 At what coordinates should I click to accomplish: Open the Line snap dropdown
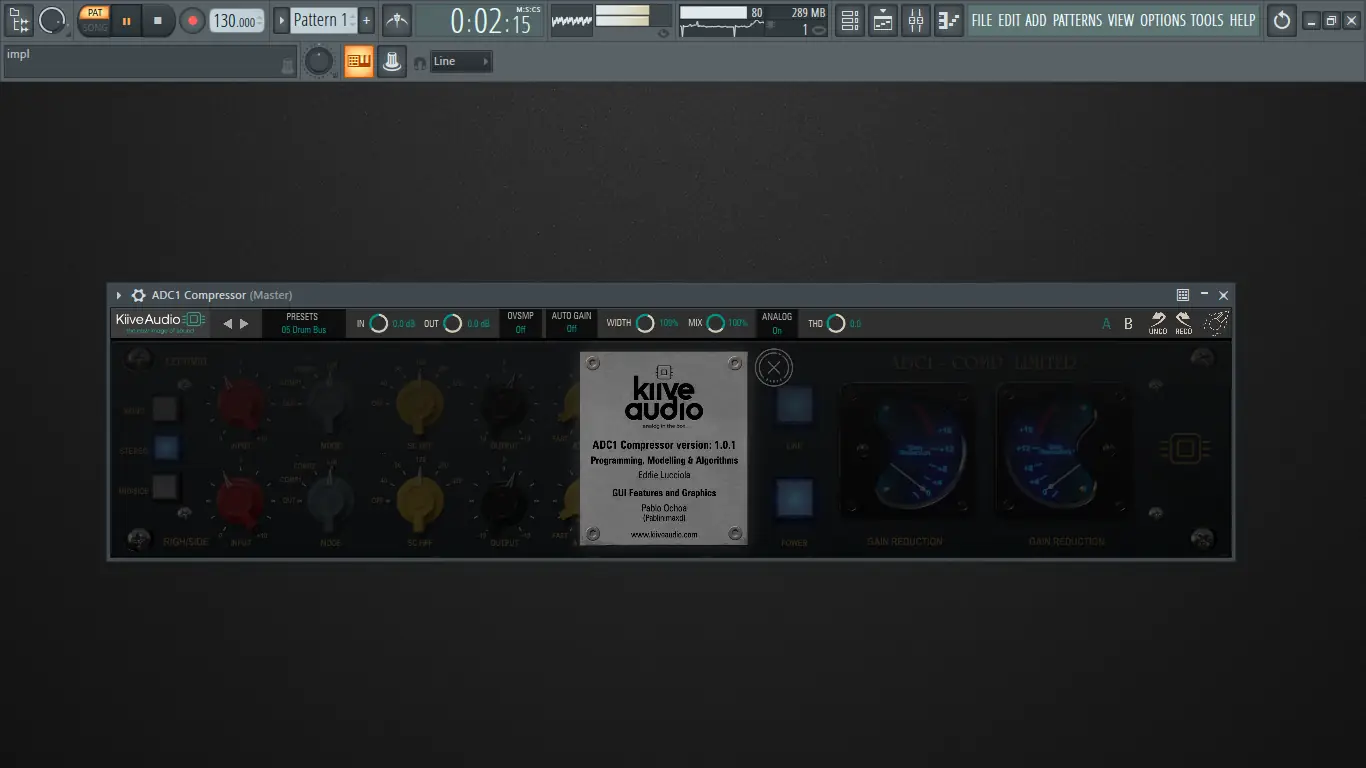461,61
